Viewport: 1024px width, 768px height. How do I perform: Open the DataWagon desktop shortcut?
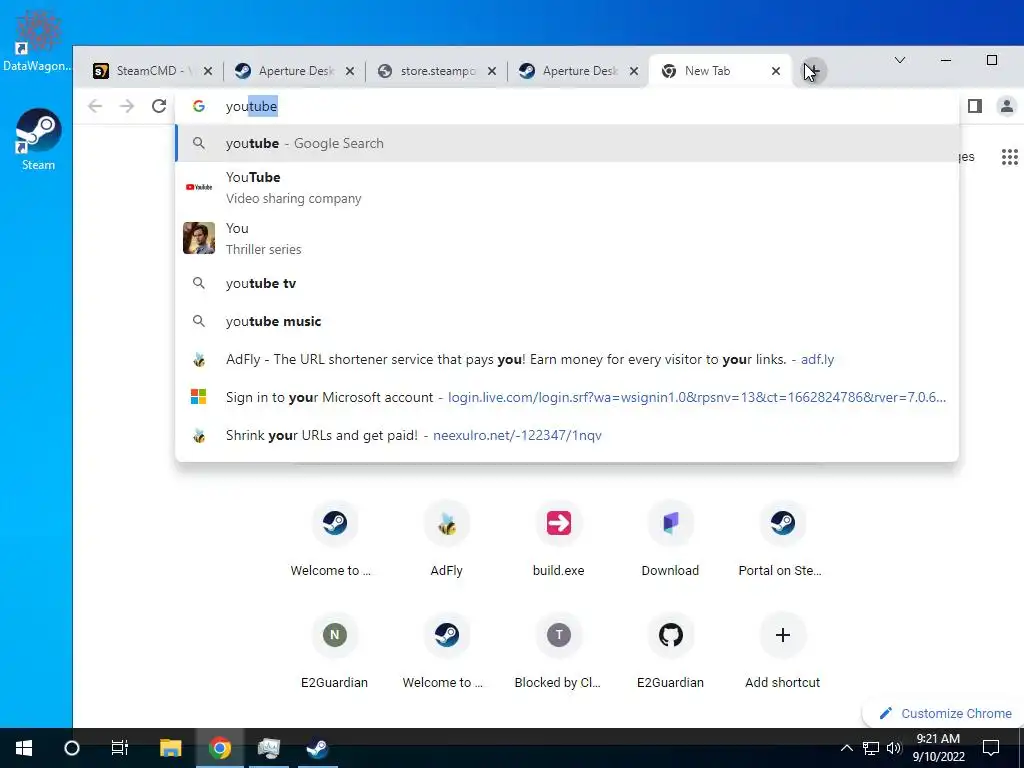[x=37, y=40]
